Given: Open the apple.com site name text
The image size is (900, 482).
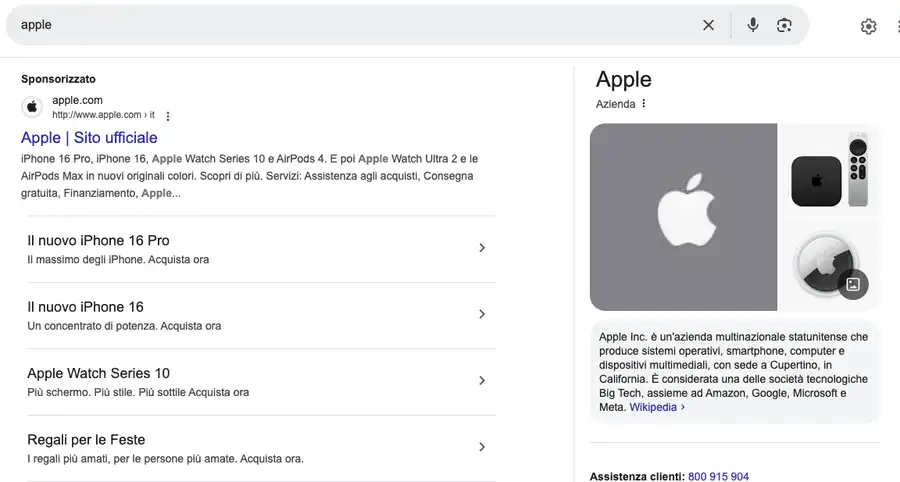Looking at the screenshot, I should pos(77,100).
